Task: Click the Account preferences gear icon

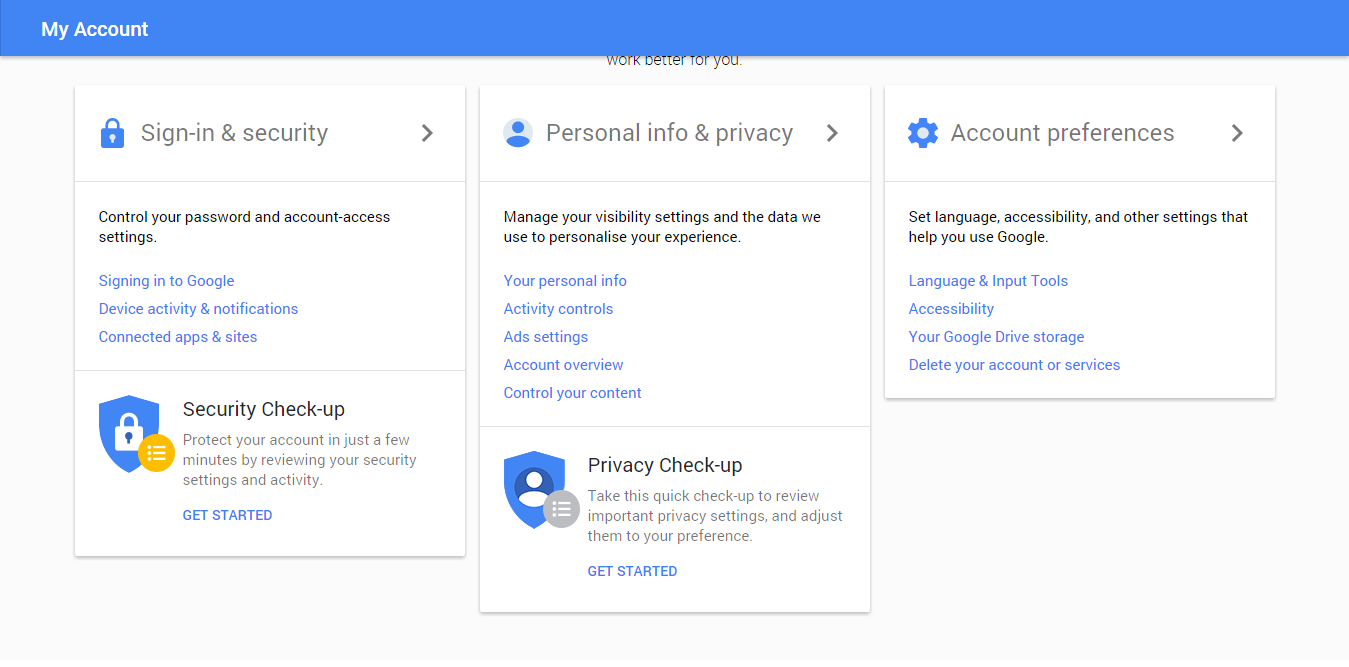Action: tap(922, 133)
